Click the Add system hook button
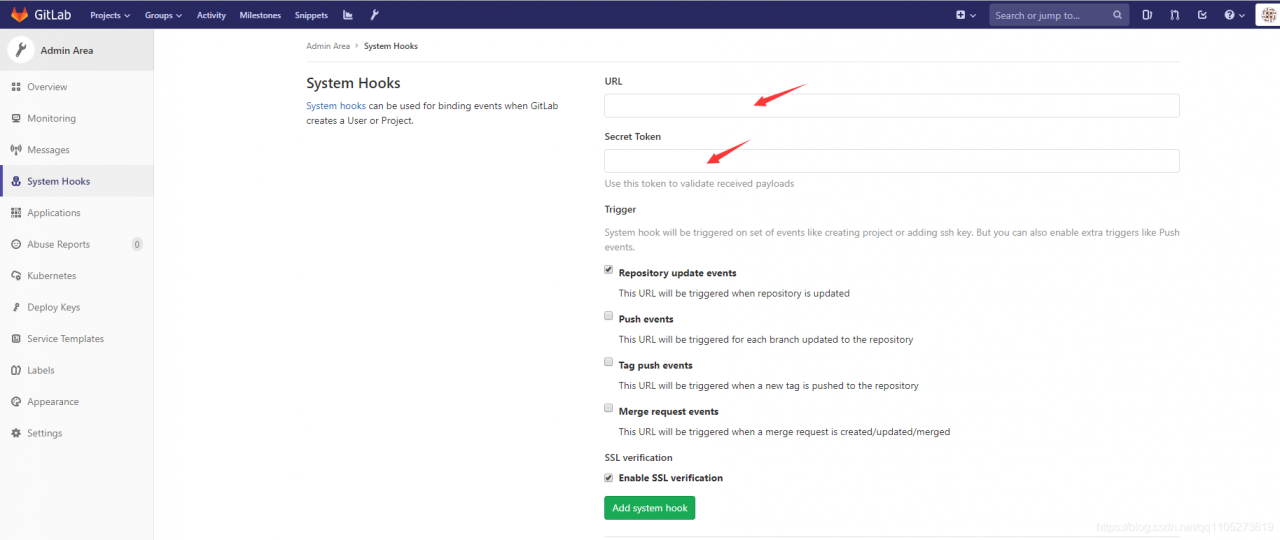The image size is (1280, 540). (x=649, y=508)
